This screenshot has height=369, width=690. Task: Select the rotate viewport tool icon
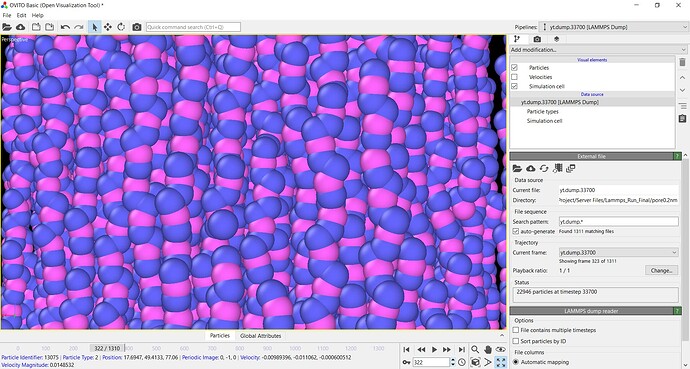point(121,27)
